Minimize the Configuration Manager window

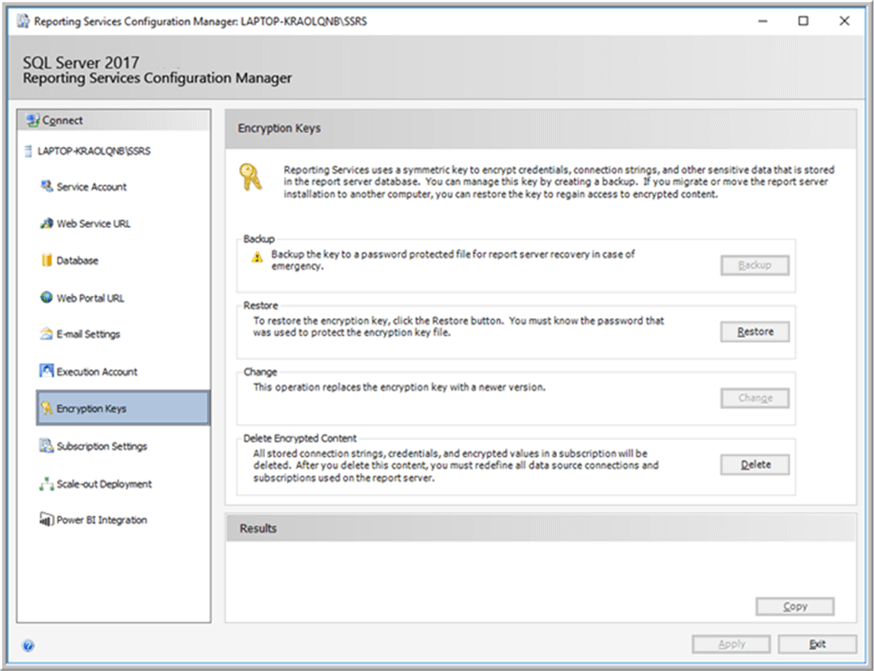click(763, 21)
